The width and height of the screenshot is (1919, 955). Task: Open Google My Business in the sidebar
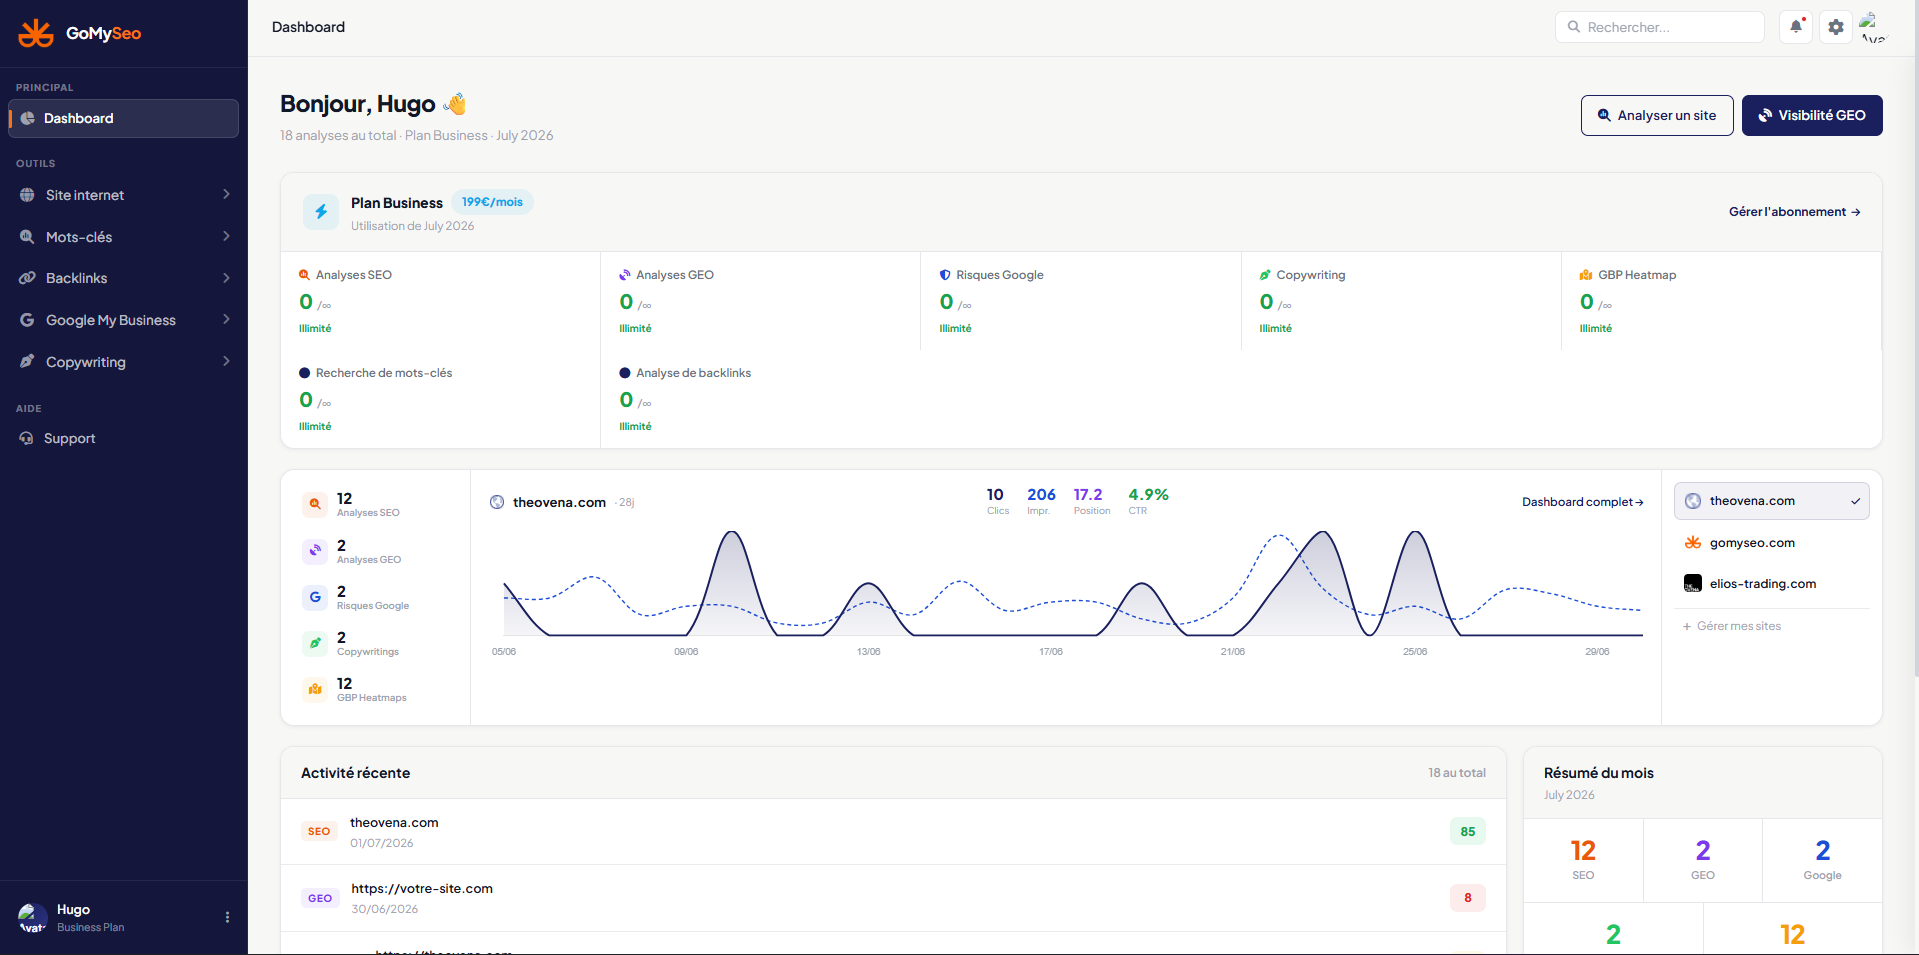click(x=123, y=320)
